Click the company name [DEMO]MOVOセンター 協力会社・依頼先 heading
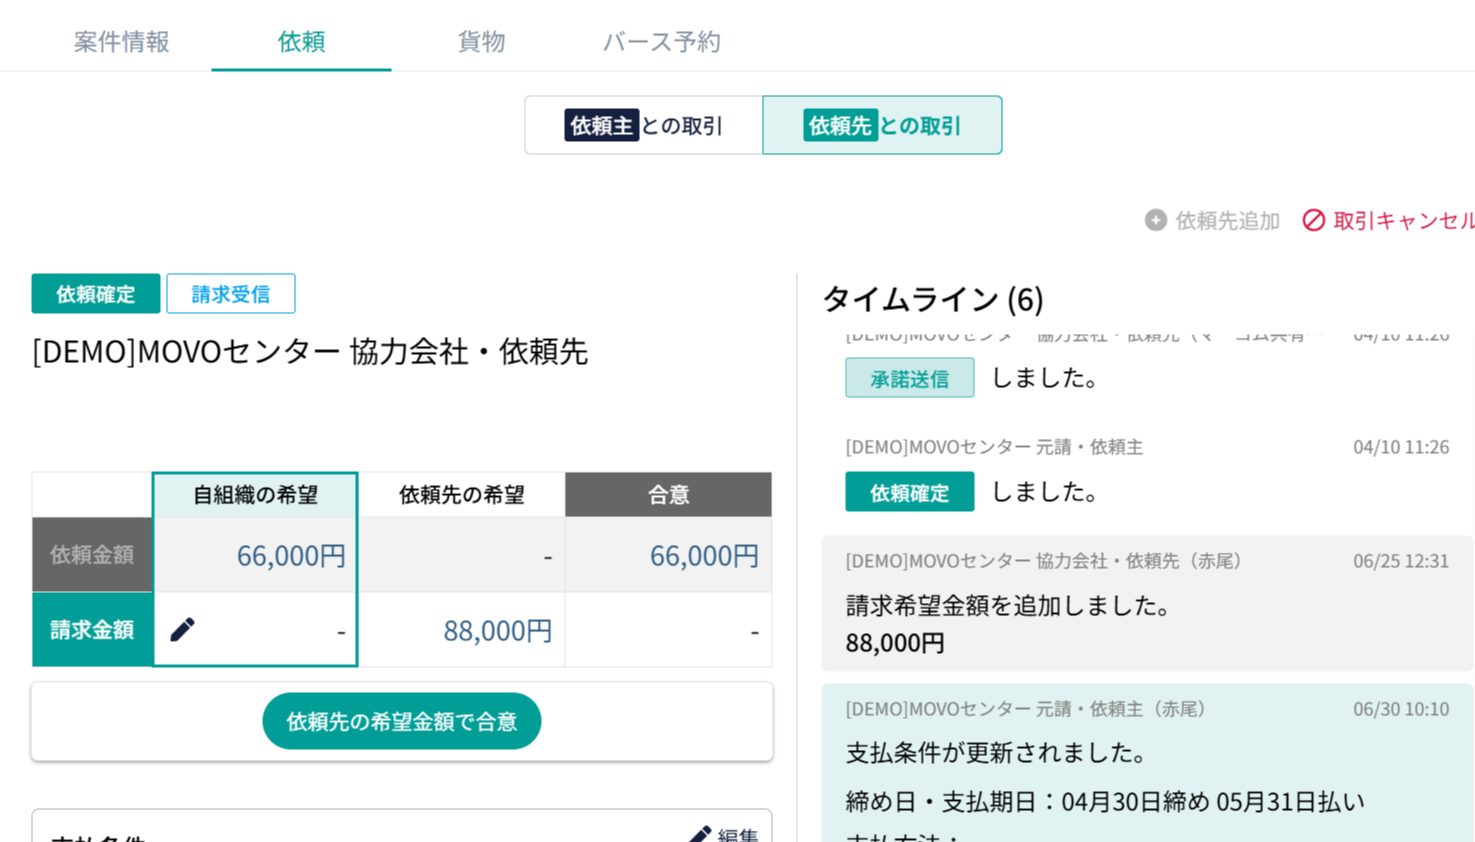The width and height of the screenshot is (1475, 842). [310, 351]
